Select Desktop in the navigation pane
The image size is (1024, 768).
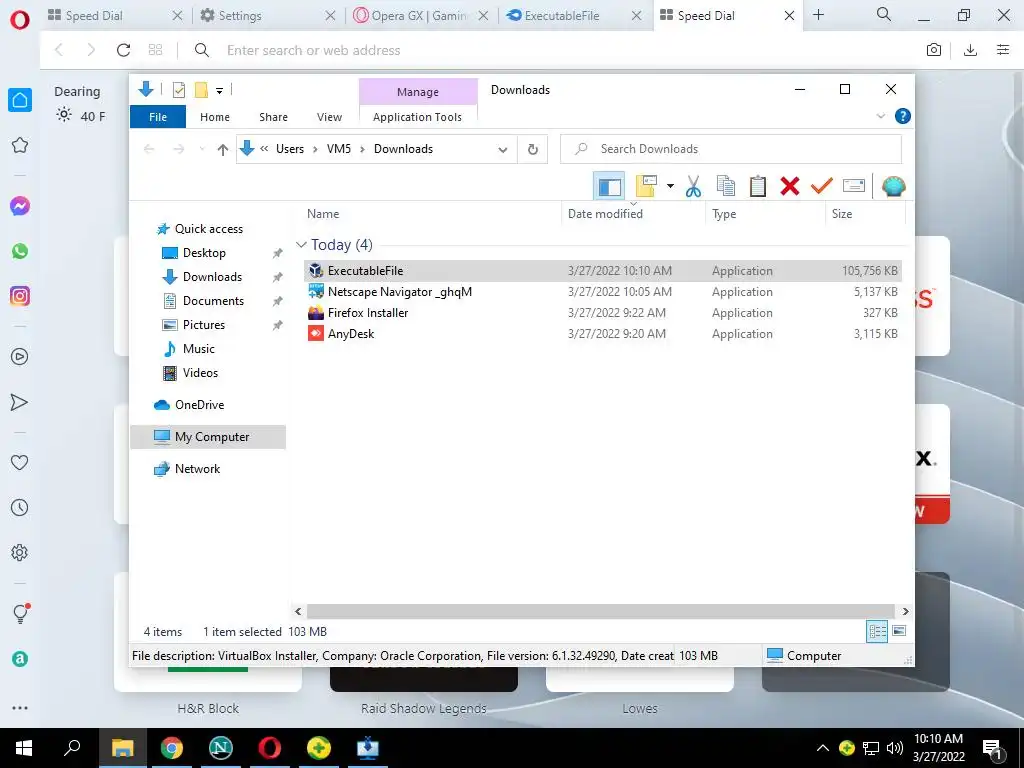pos(204,253)
